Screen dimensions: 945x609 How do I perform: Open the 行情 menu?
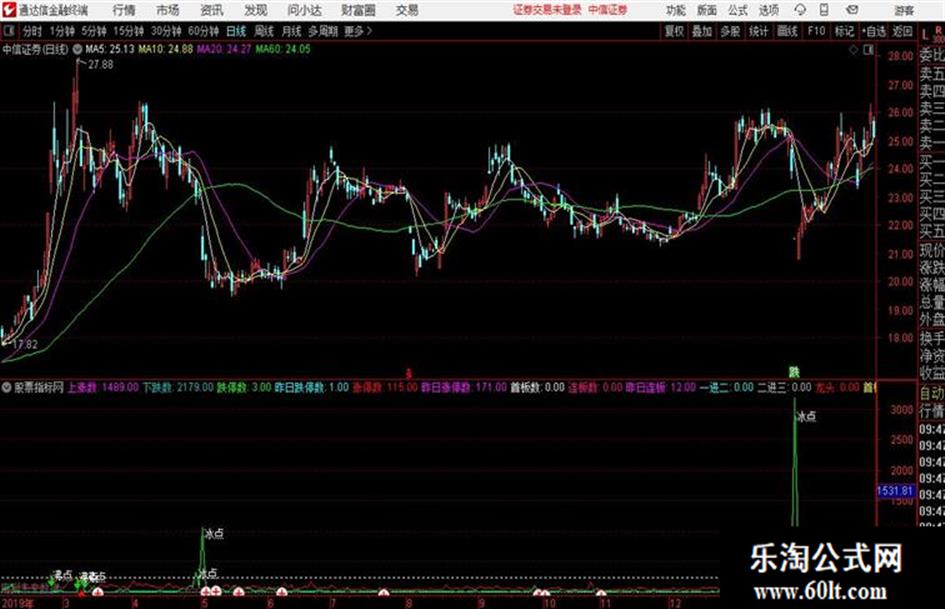[124, 10]
